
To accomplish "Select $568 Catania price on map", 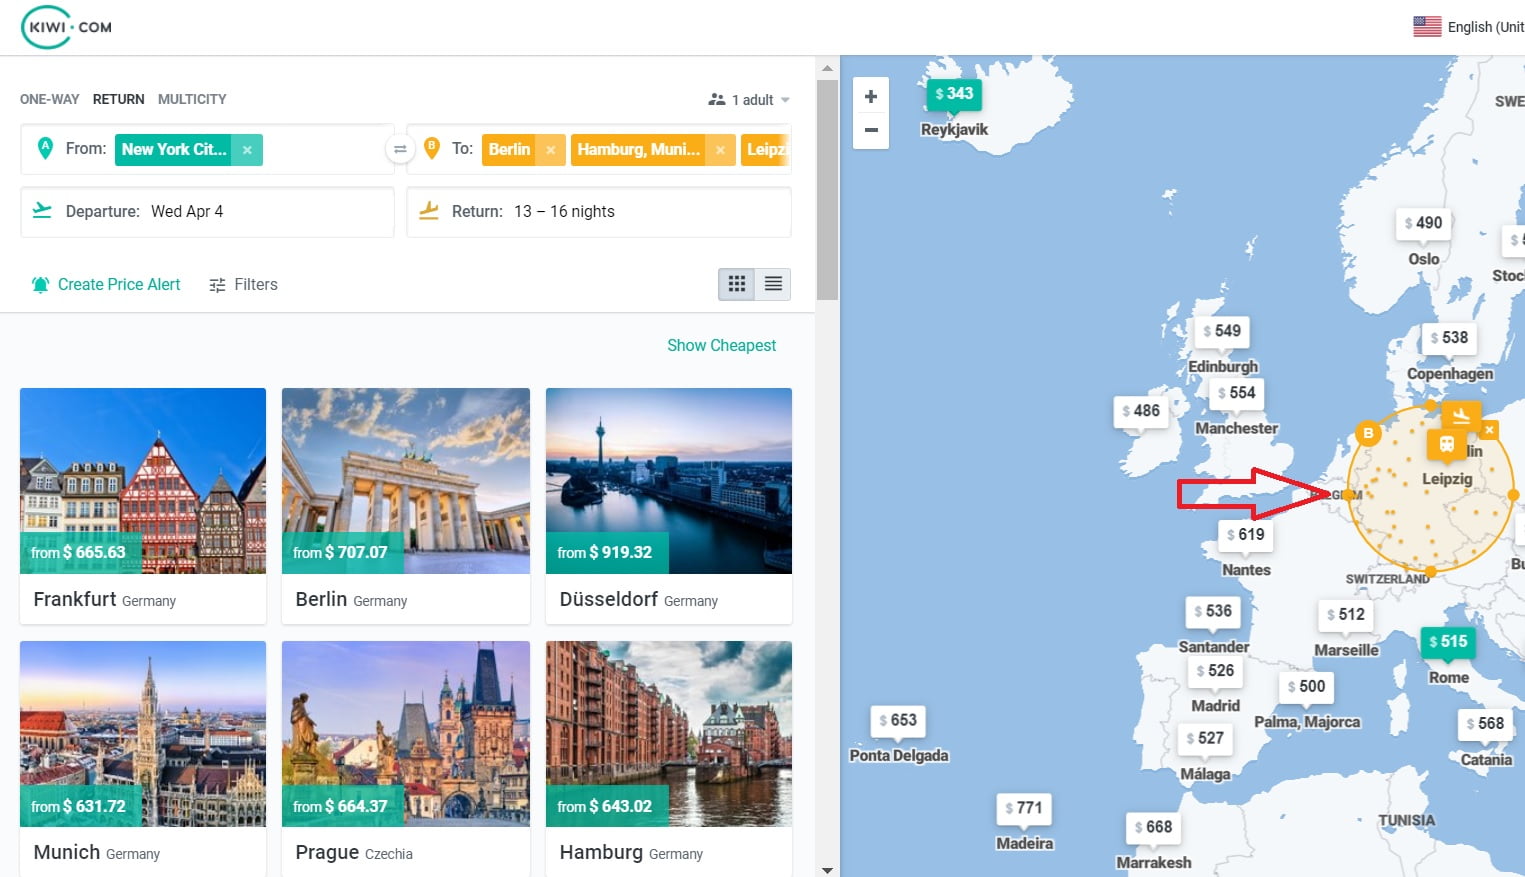I will click(1485, 724).
